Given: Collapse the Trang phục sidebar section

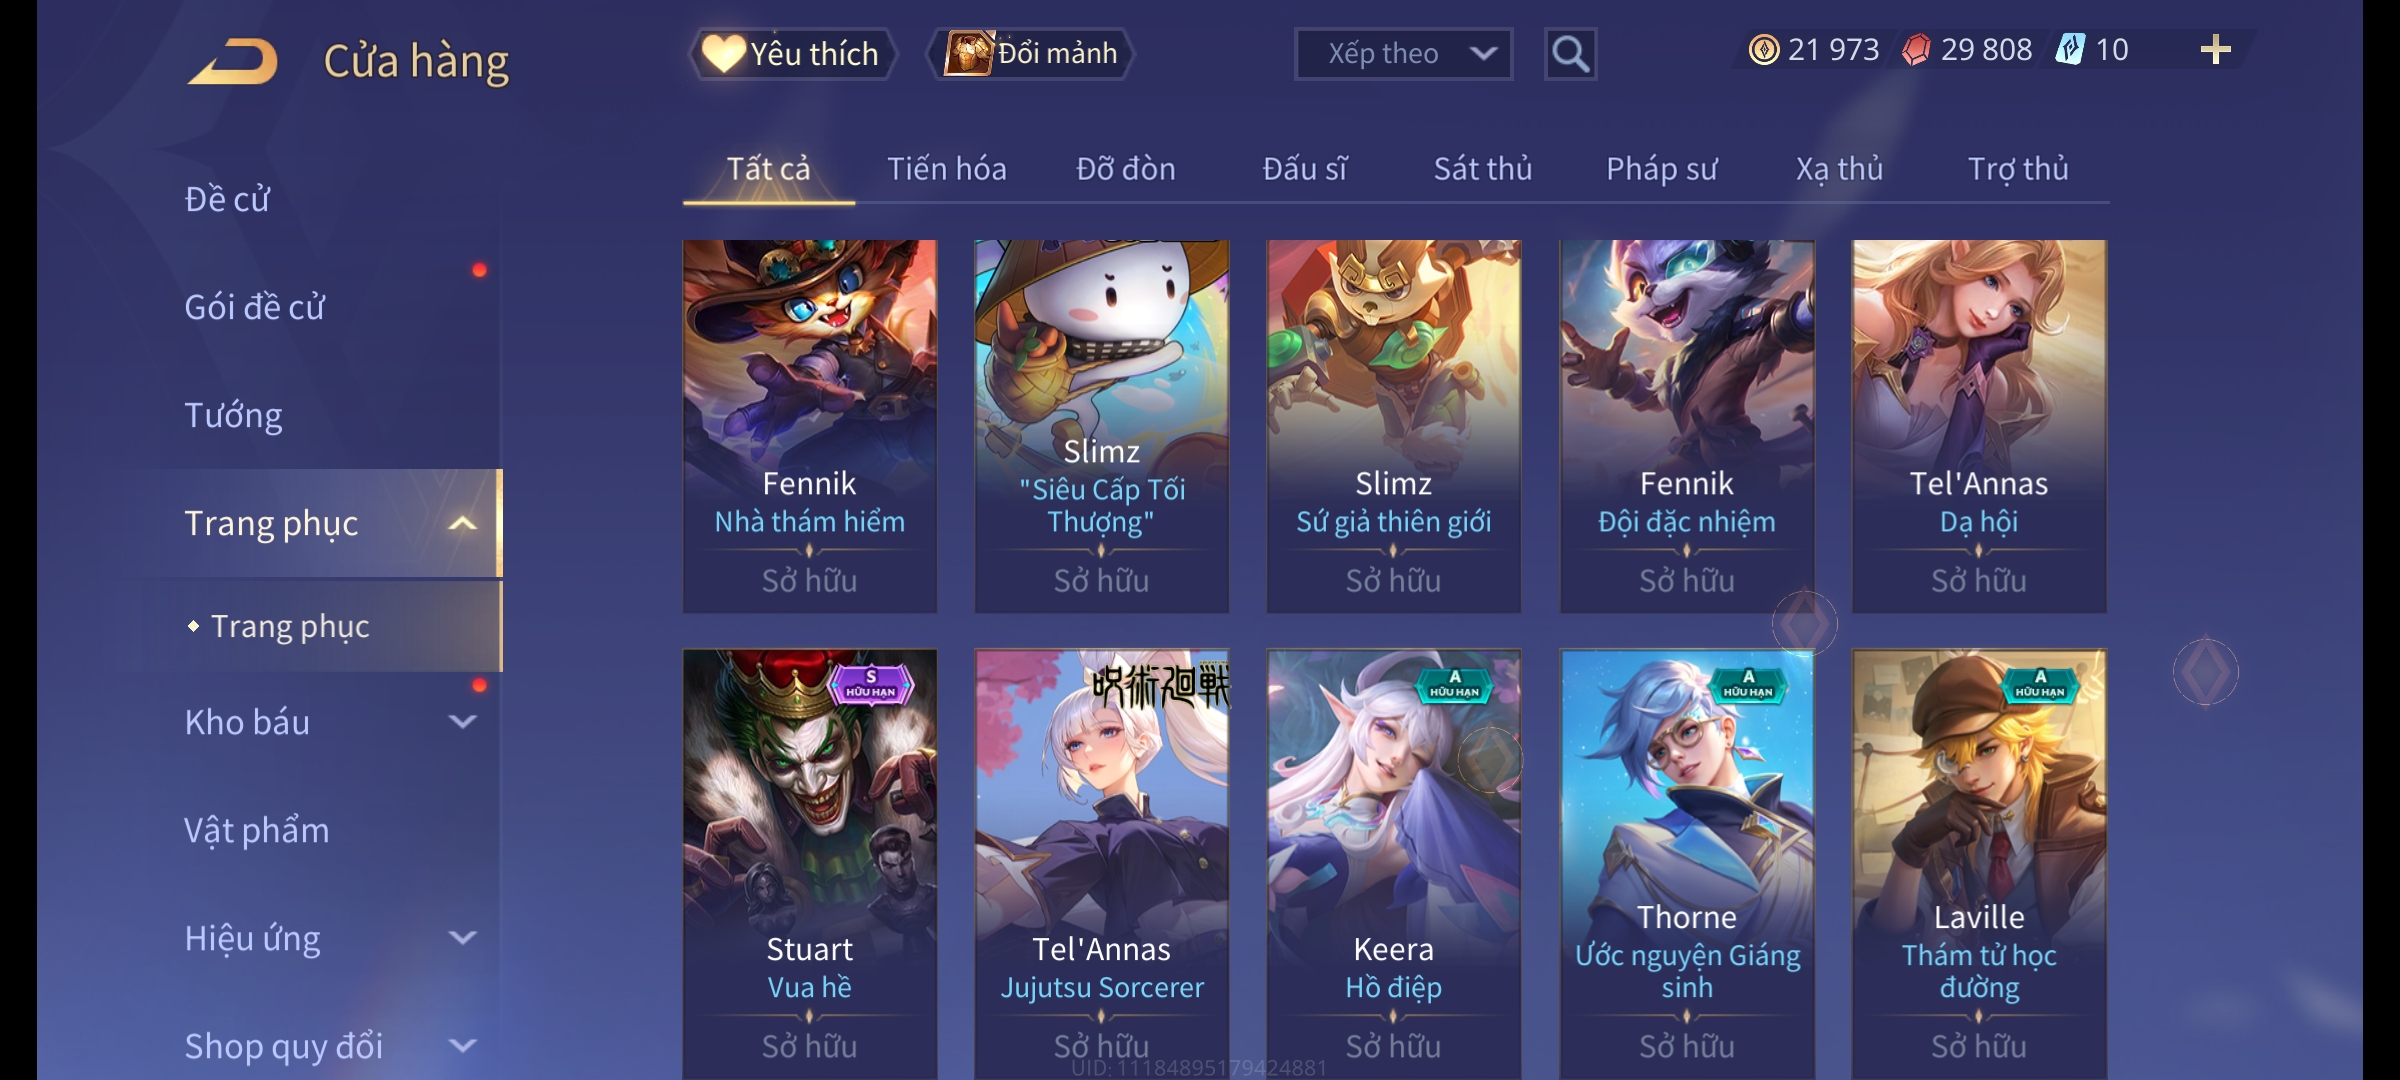Looking at the screenshot, I should [463, 523].
